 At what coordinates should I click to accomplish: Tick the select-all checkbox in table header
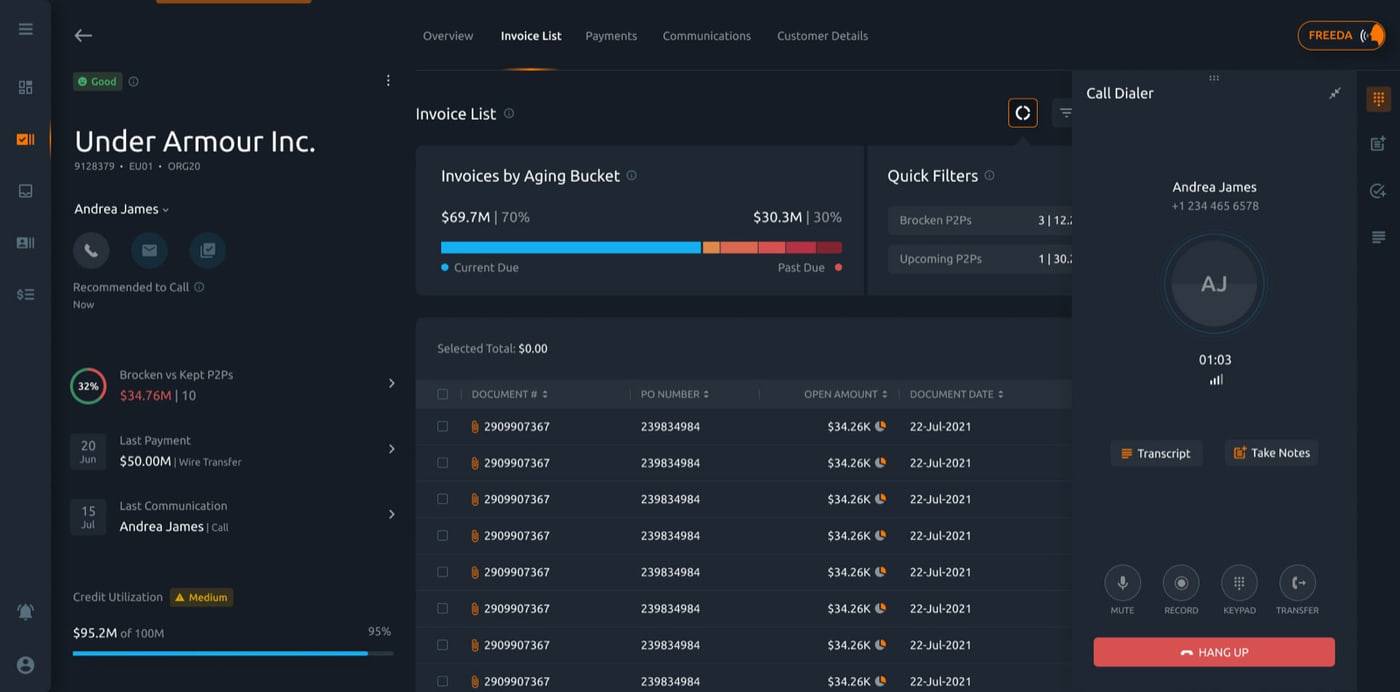[442, 394]
